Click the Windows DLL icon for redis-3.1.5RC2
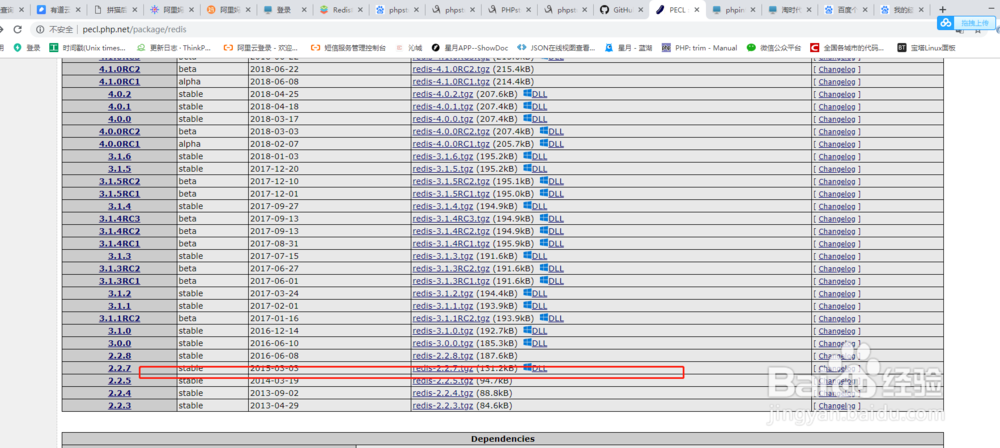 [544, 181]
